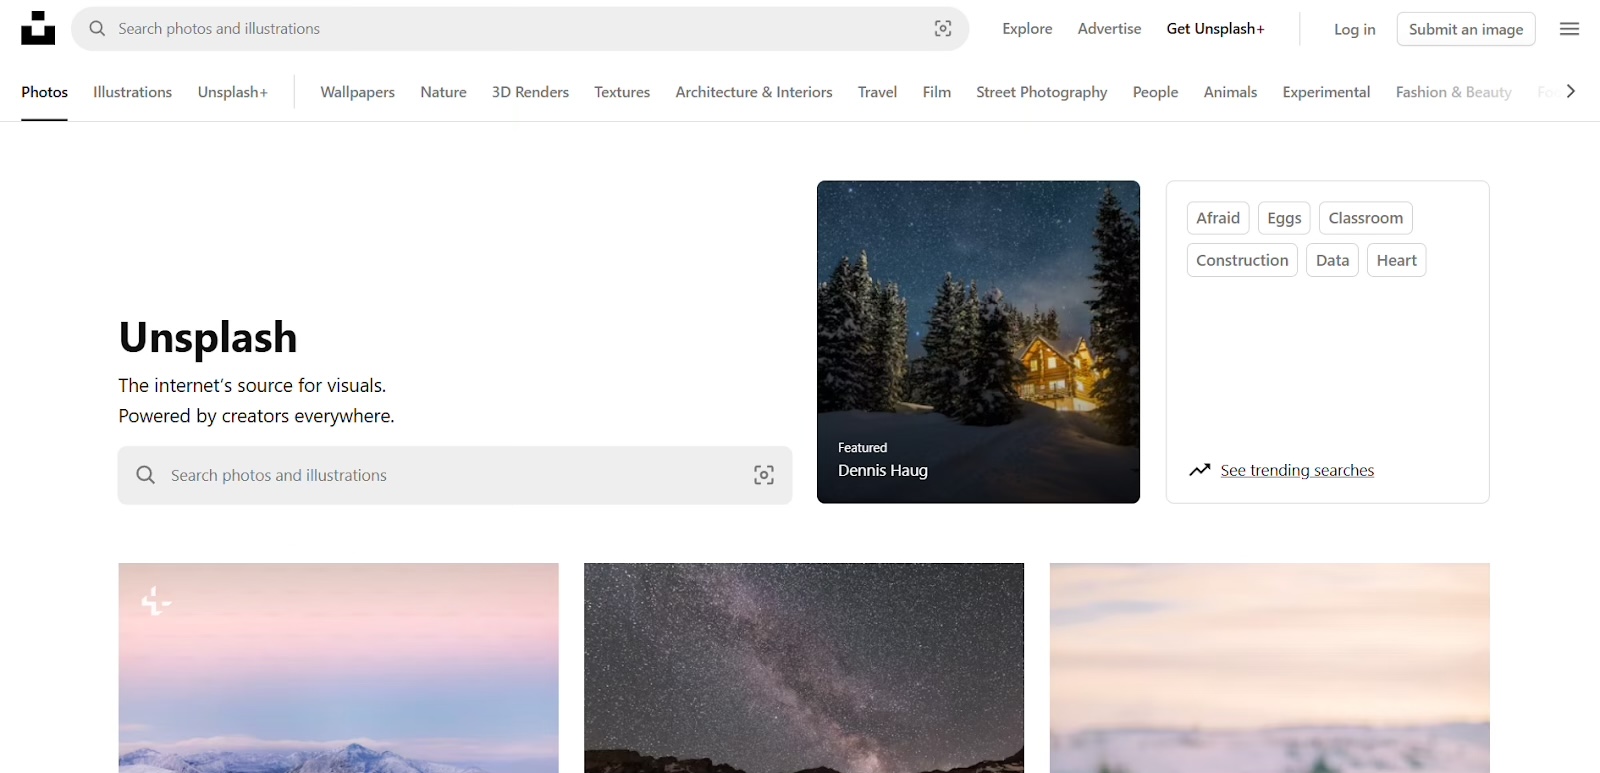This screenshot has height=773, width=1600.
Task: Click the text 'Powered by creators everywhere.'
Action: point(256,416)
